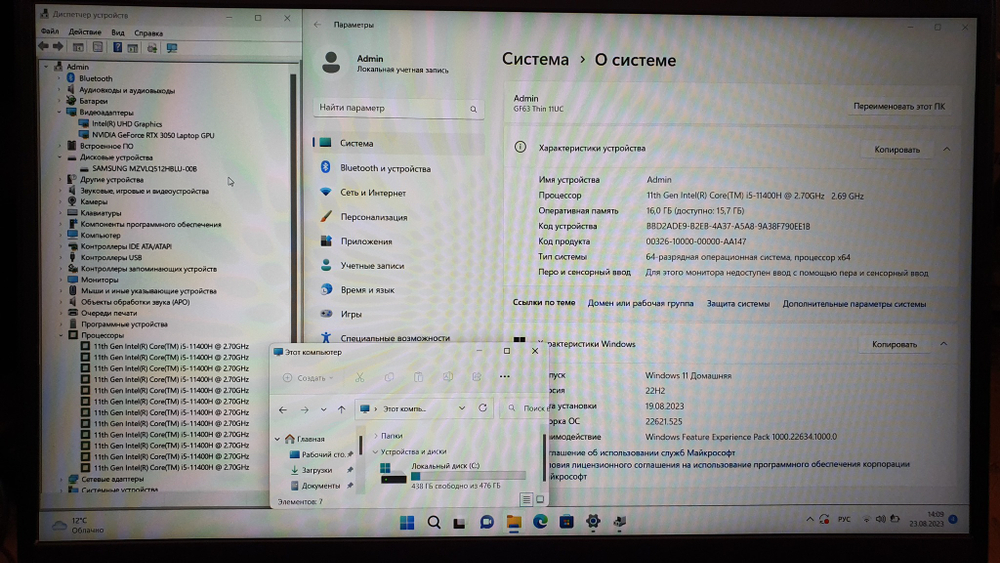Viewport: 1000px width, 563px height.
Task: Open Приложения settings
Action: coord(399,241)
